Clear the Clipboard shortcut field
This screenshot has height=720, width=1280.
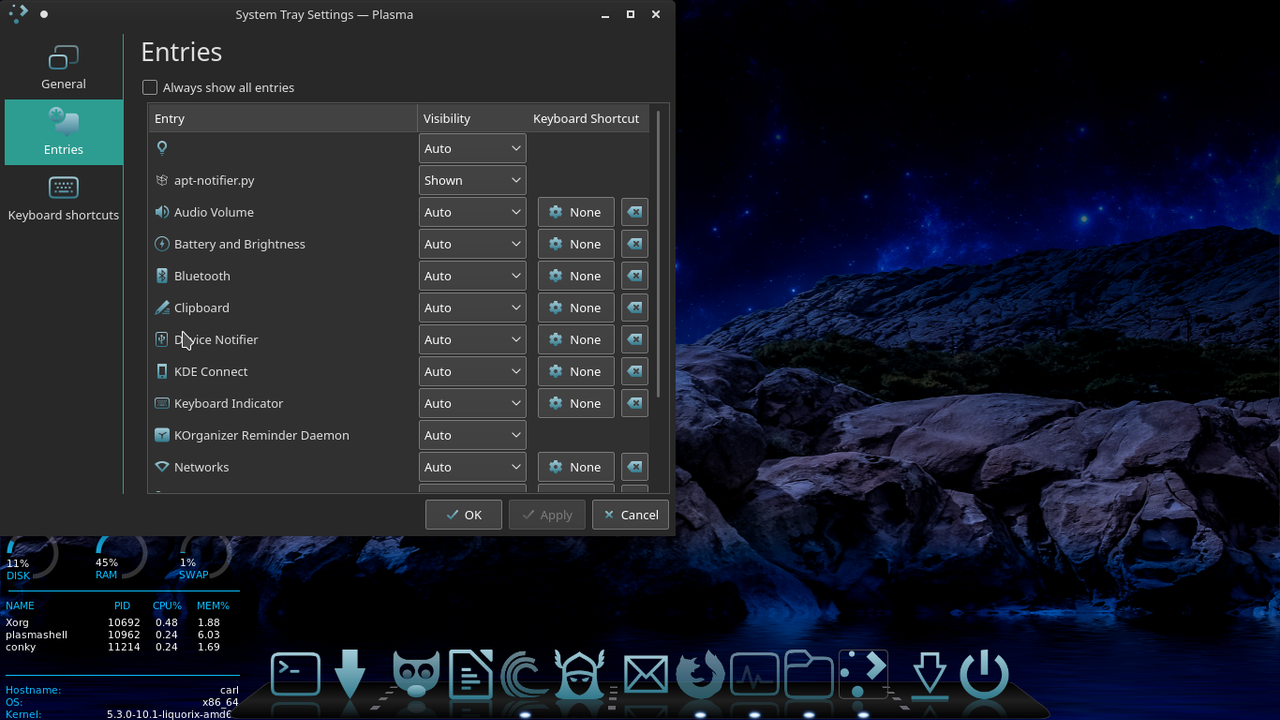point(634,307)
